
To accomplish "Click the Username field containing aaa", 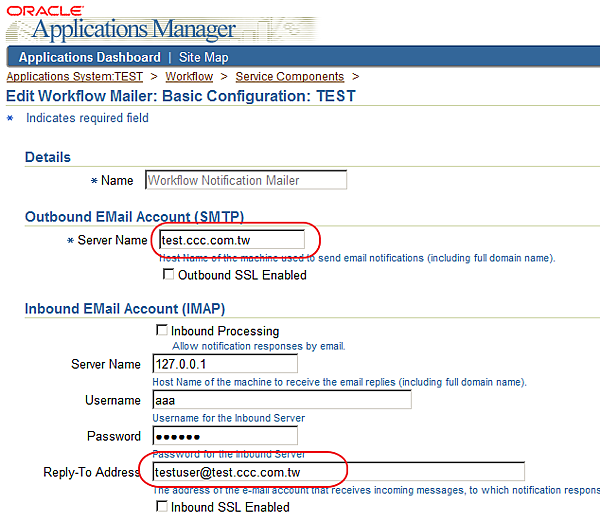I will [282, 400].
